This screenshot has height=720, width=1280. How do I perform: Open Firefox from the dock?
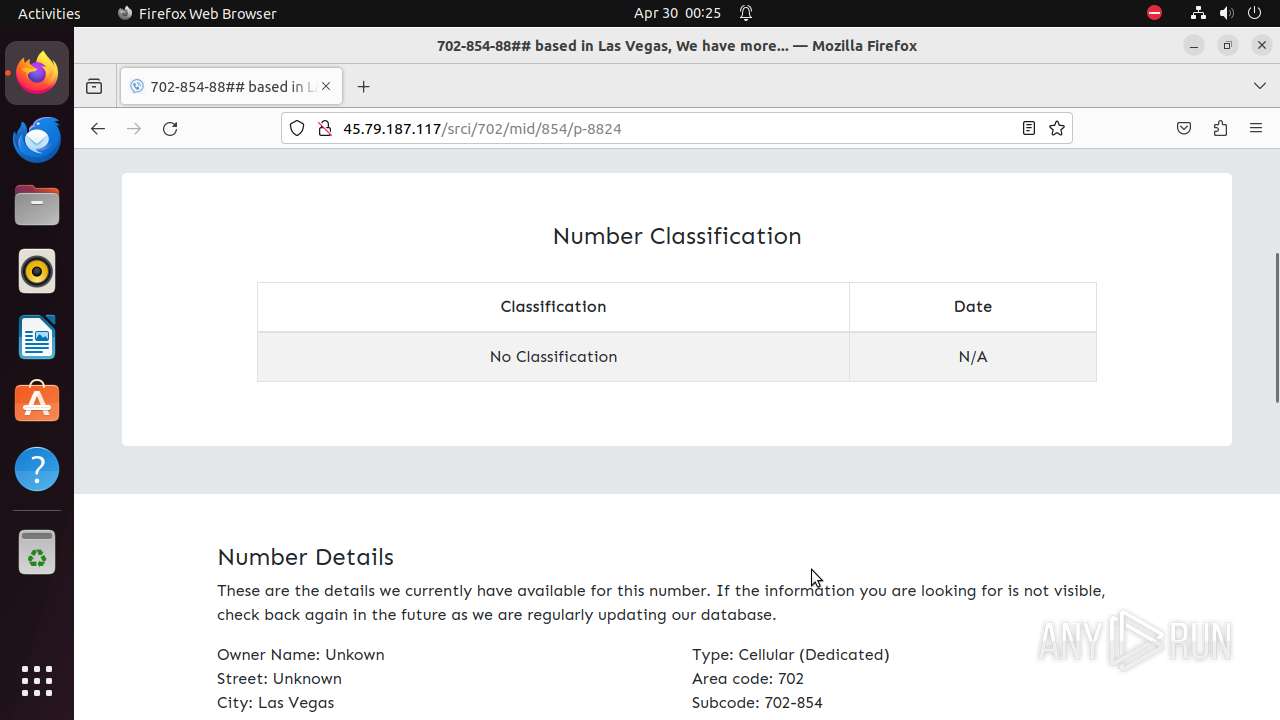37,73
